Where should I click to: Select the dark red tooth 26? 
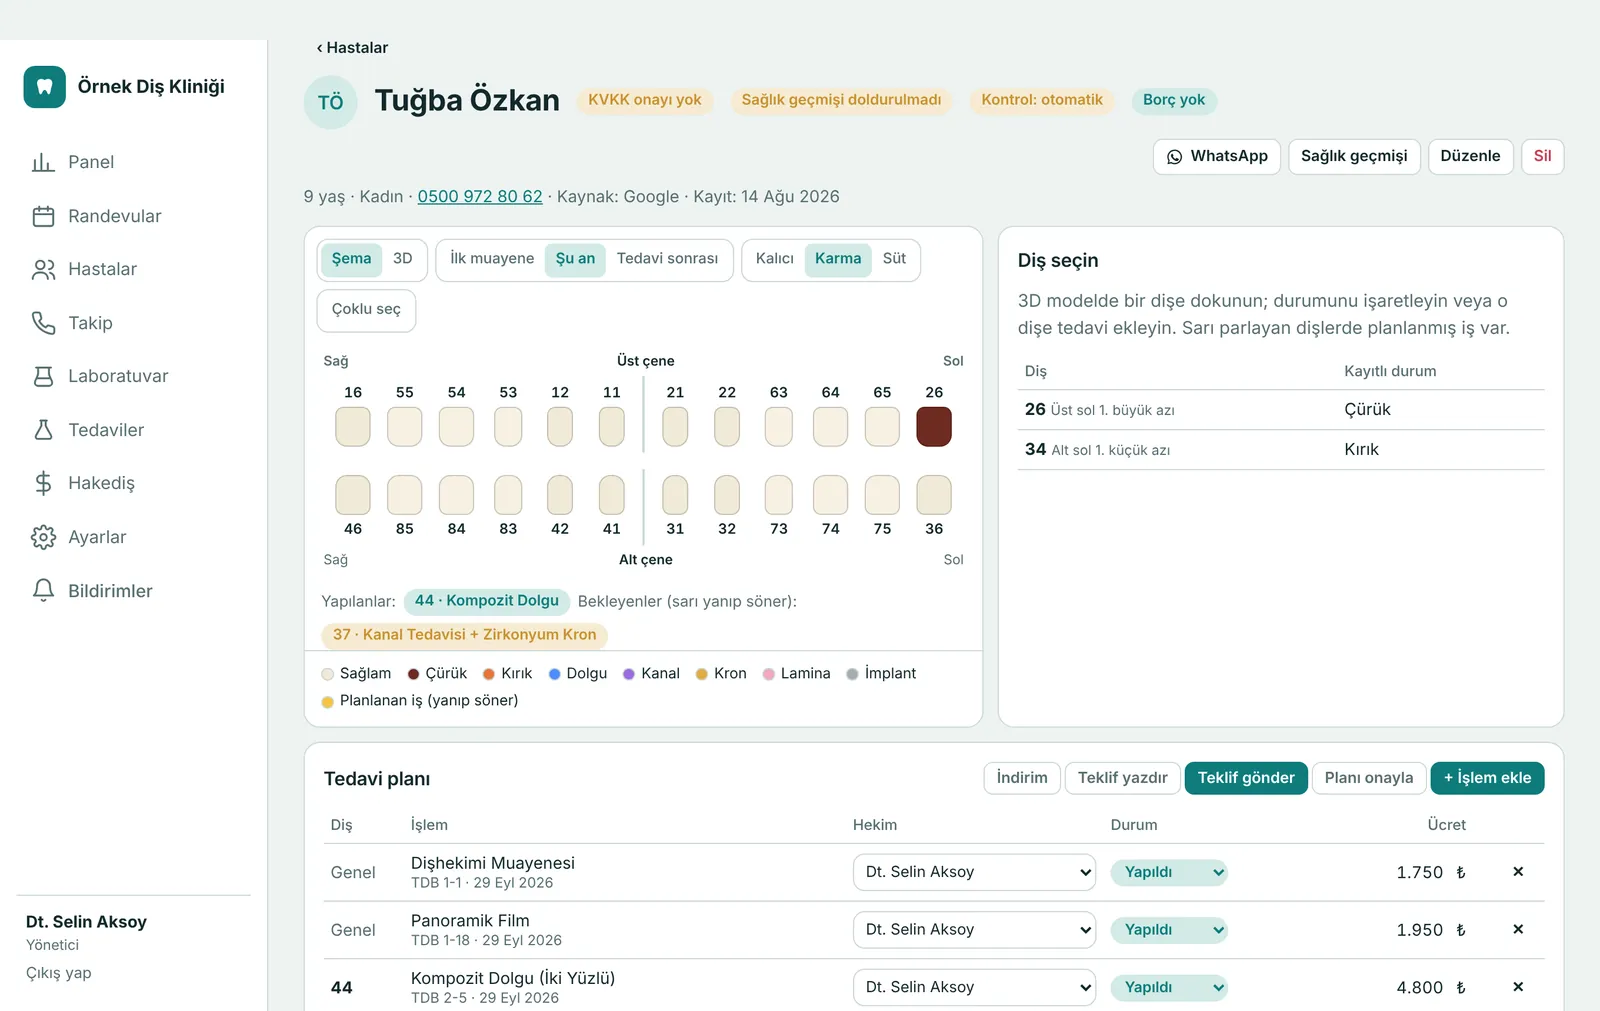pos(934,427)
